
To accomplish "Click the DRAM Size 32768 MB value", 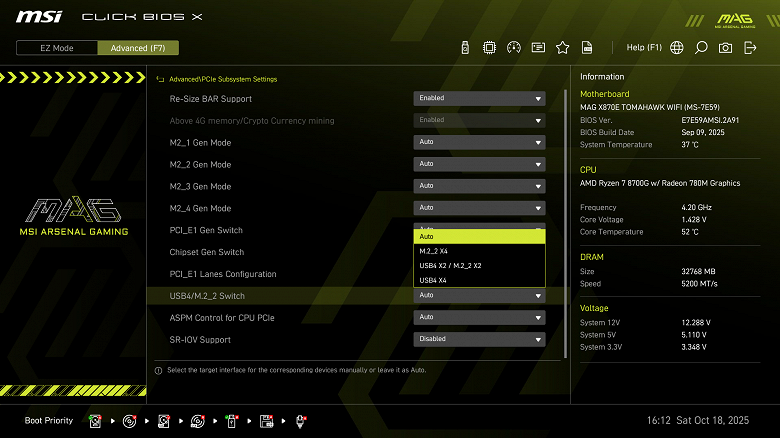I will coord(698,271).
